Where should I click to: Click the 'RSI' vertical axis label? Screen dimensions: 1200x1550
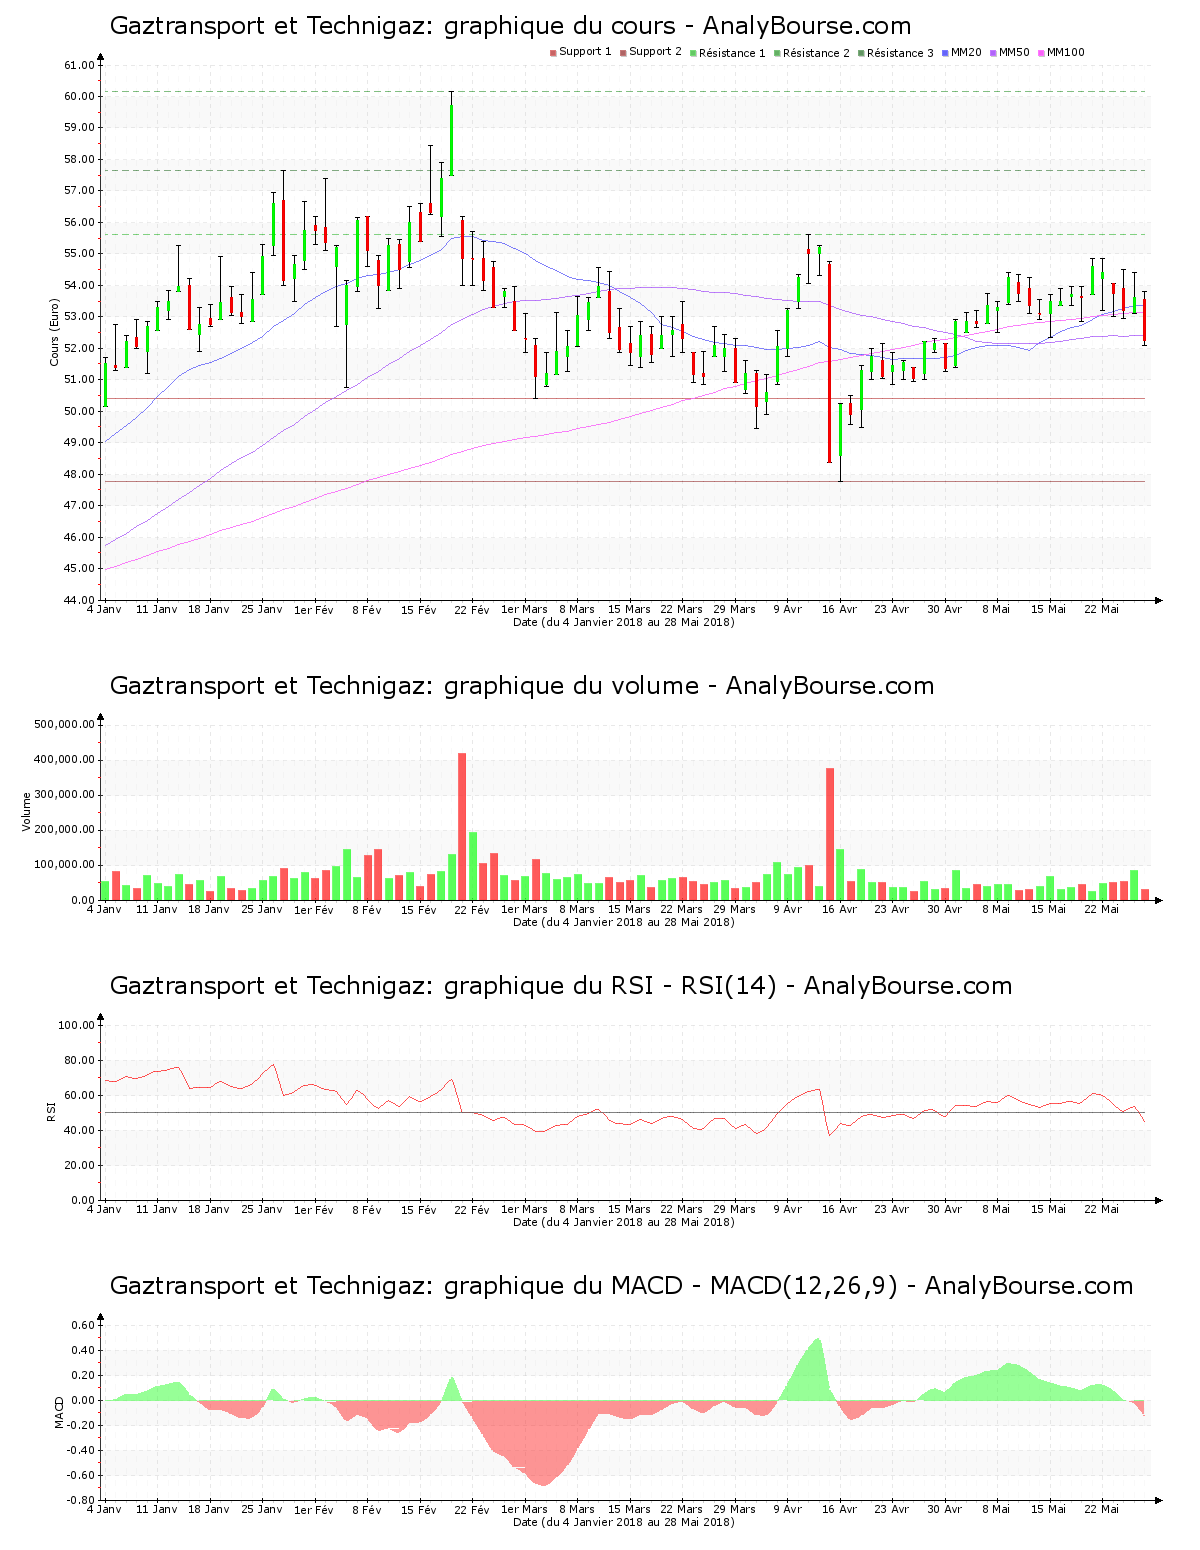(51, 1111)
